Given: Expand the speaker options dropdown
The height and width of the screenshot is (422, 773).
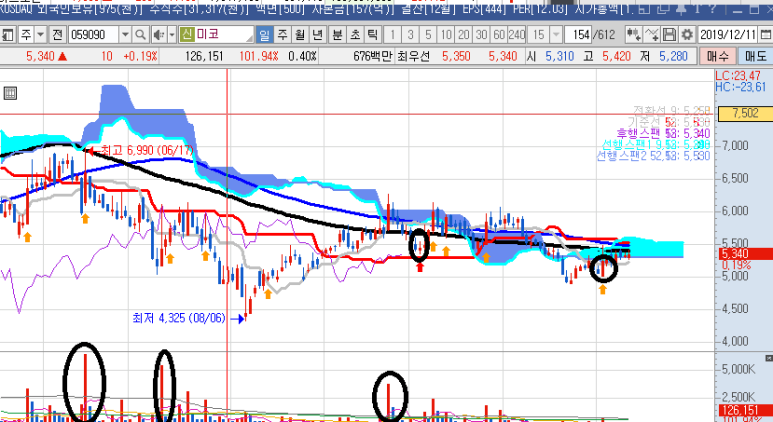Looking at the screenshot, I should (x=172, y=35).
